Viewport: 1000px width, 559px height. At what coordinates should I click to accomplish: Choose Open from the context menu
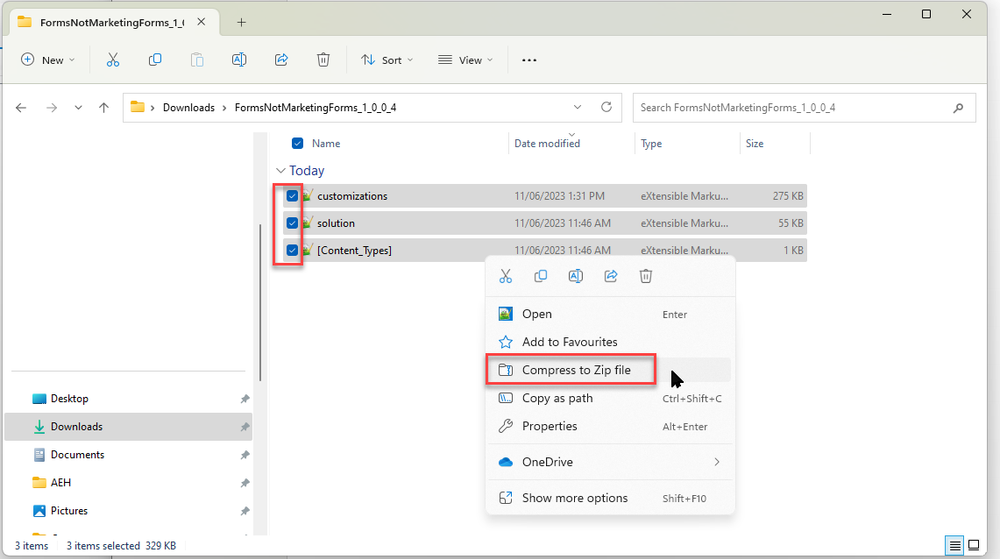pyautogui.click(x=610, y=314)
